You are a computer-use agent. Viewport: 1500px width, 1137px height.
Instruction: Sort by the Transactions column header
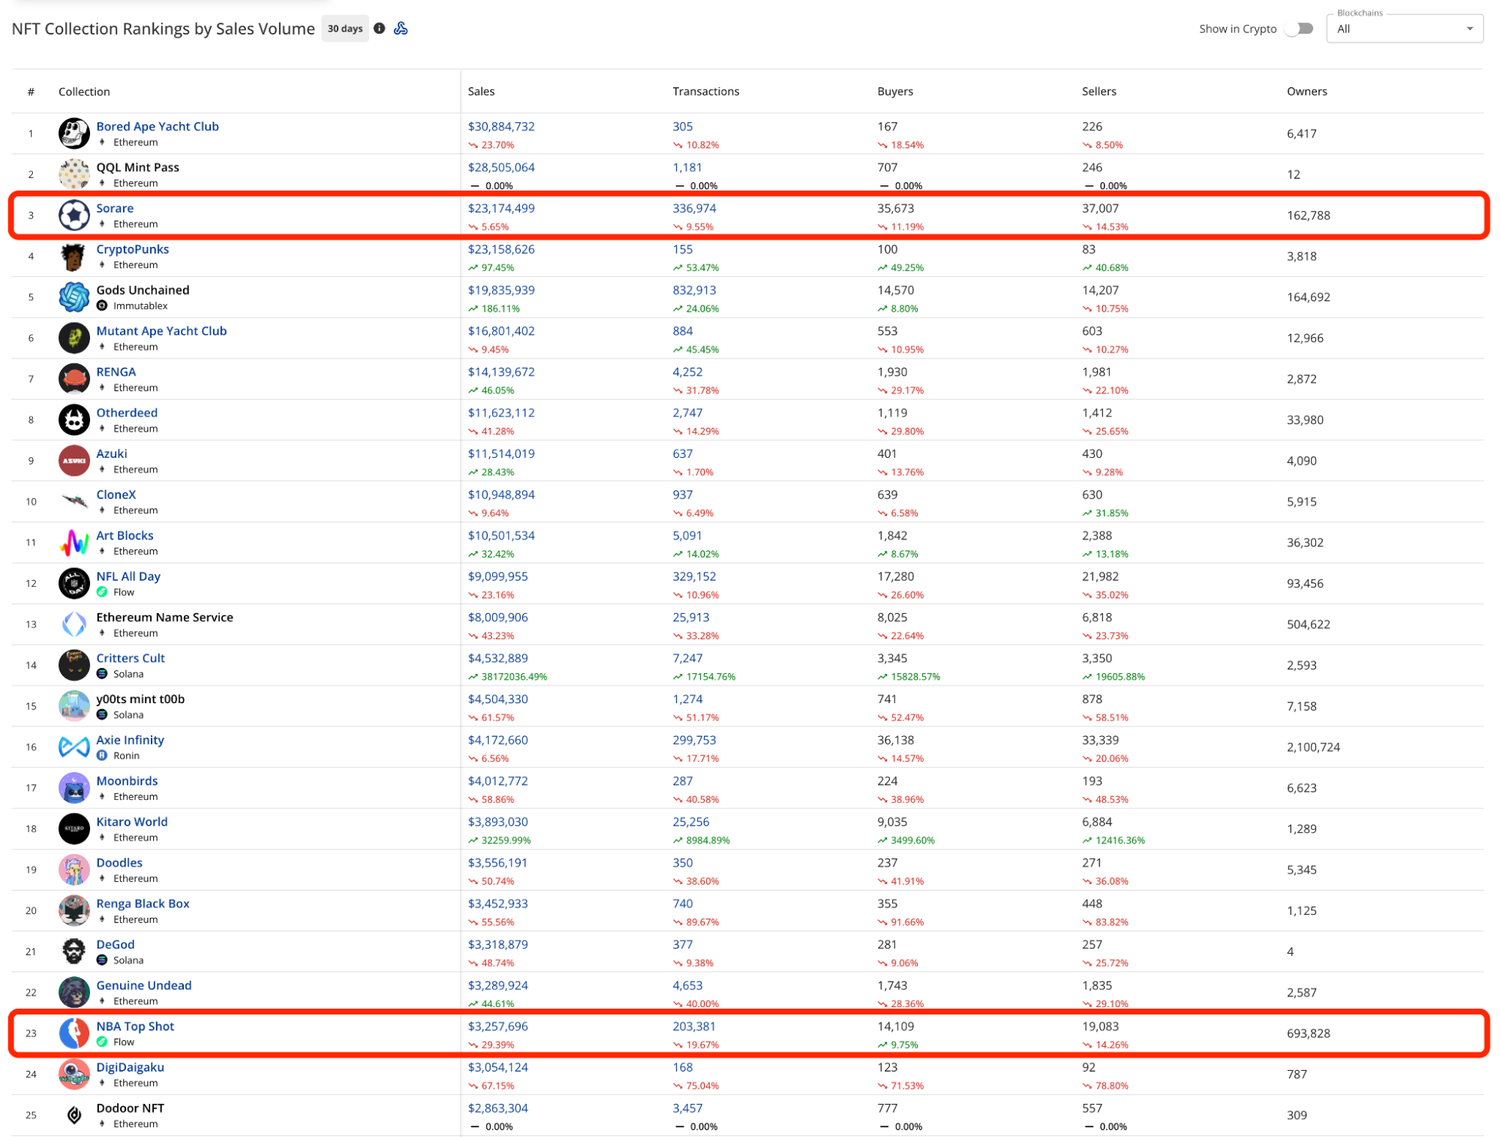click(x=706, y=91)
